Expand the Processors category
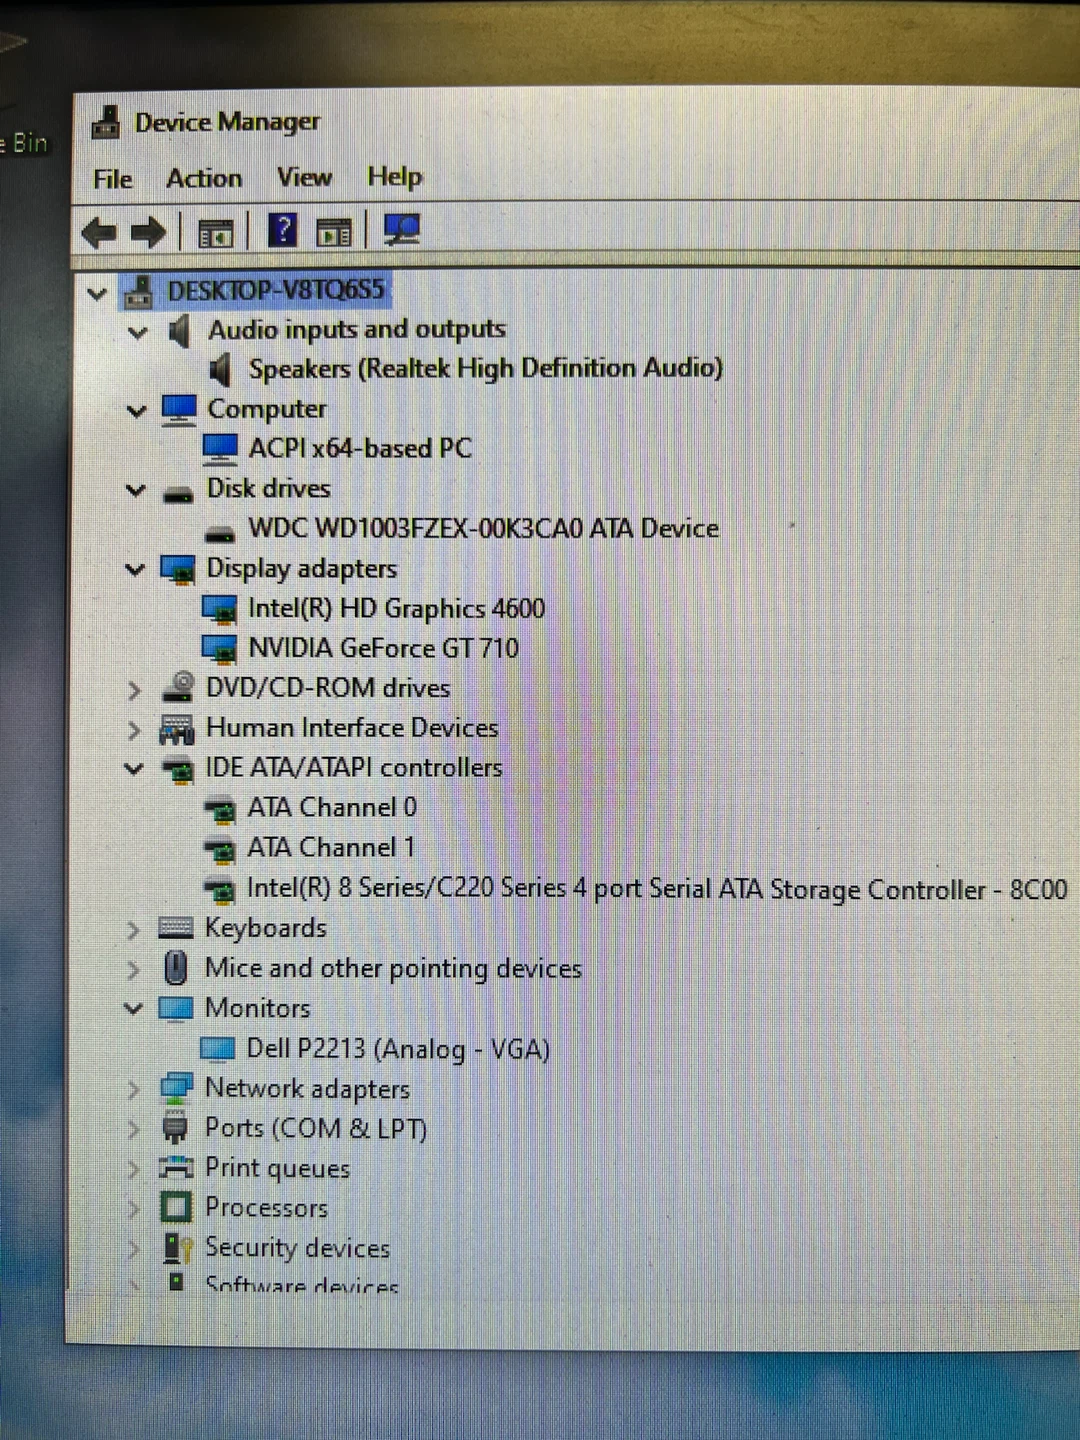 pos(133,1208)
